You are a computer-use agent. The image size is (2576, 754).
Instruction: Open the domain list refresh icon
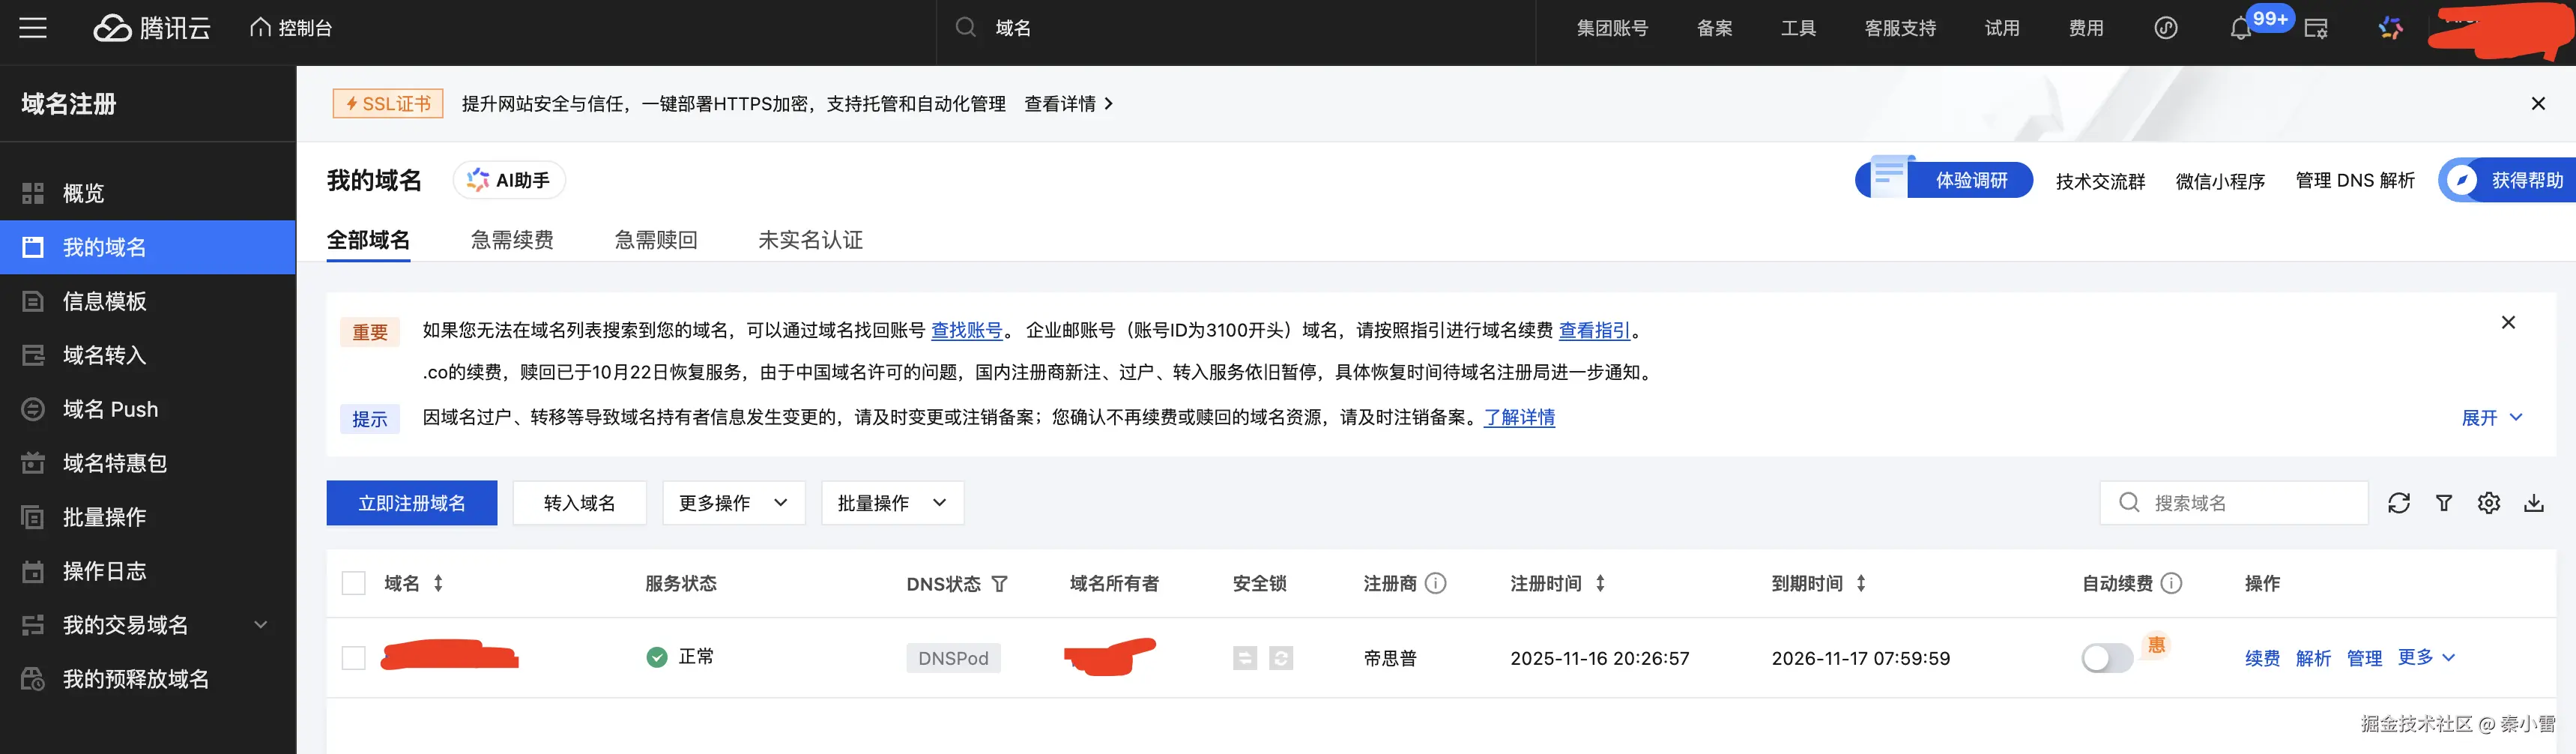[2399, 502]
